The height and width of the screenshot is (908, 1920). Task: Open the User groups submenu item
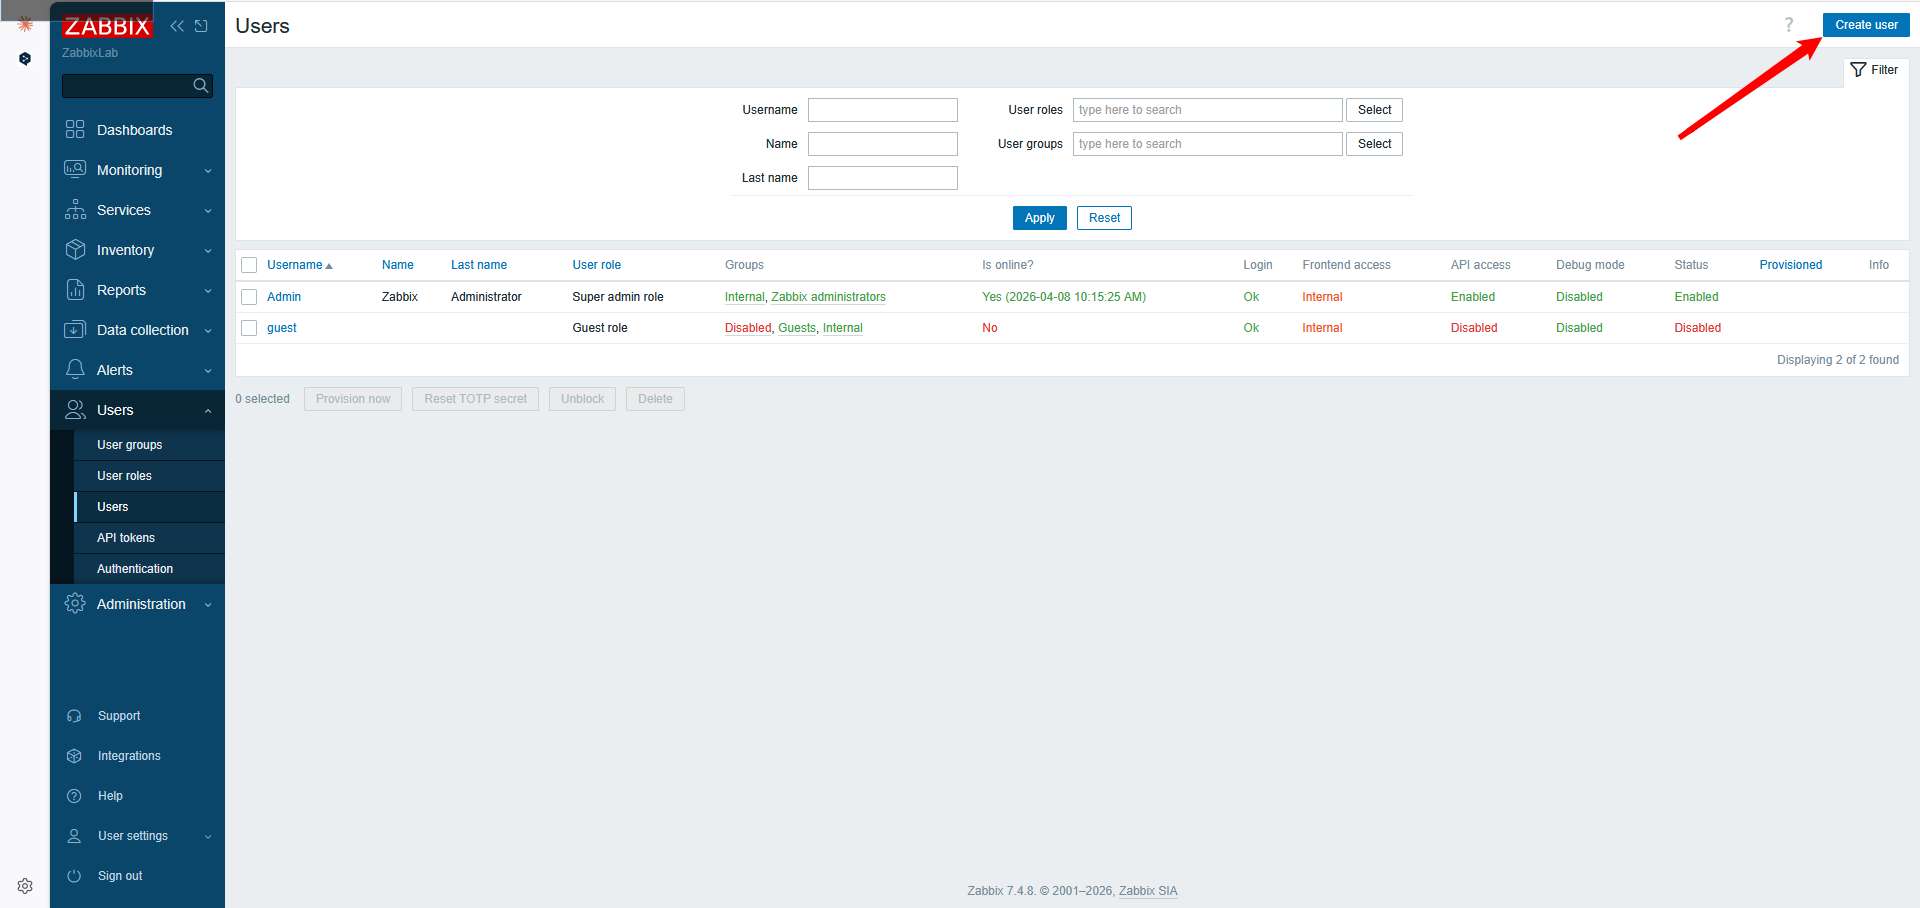tap(129, 445)
